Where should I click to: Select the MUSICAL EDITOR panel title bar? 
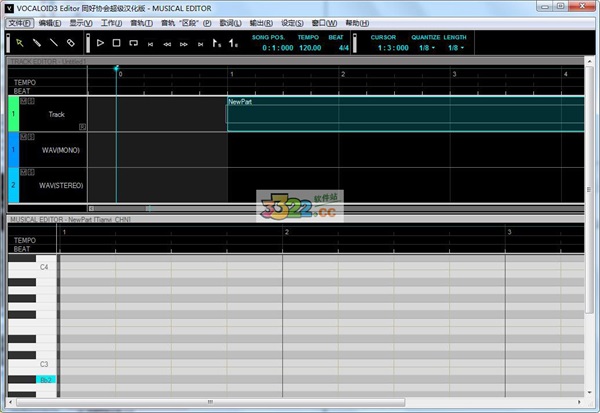(295, 219)
